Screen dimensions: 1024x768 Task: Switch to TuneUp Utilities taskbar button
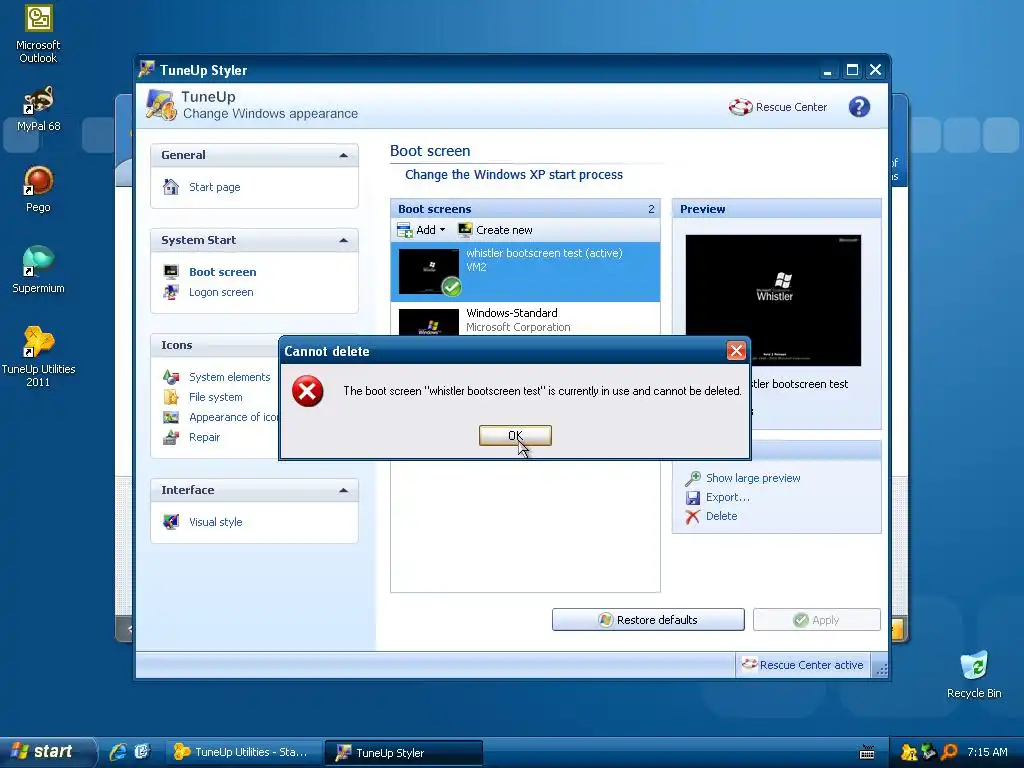pyautogui.click(x=243, y=752)
